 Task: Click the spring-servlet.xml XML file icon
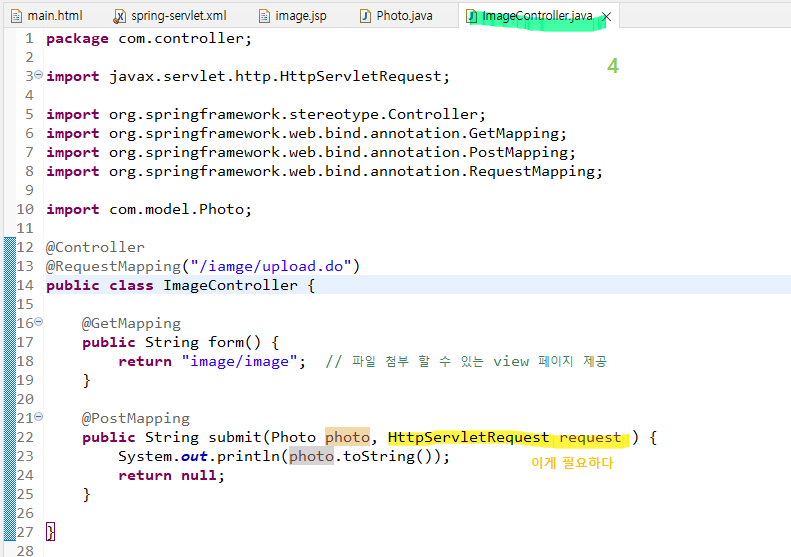pyautogui.click(x=120, y=16)
